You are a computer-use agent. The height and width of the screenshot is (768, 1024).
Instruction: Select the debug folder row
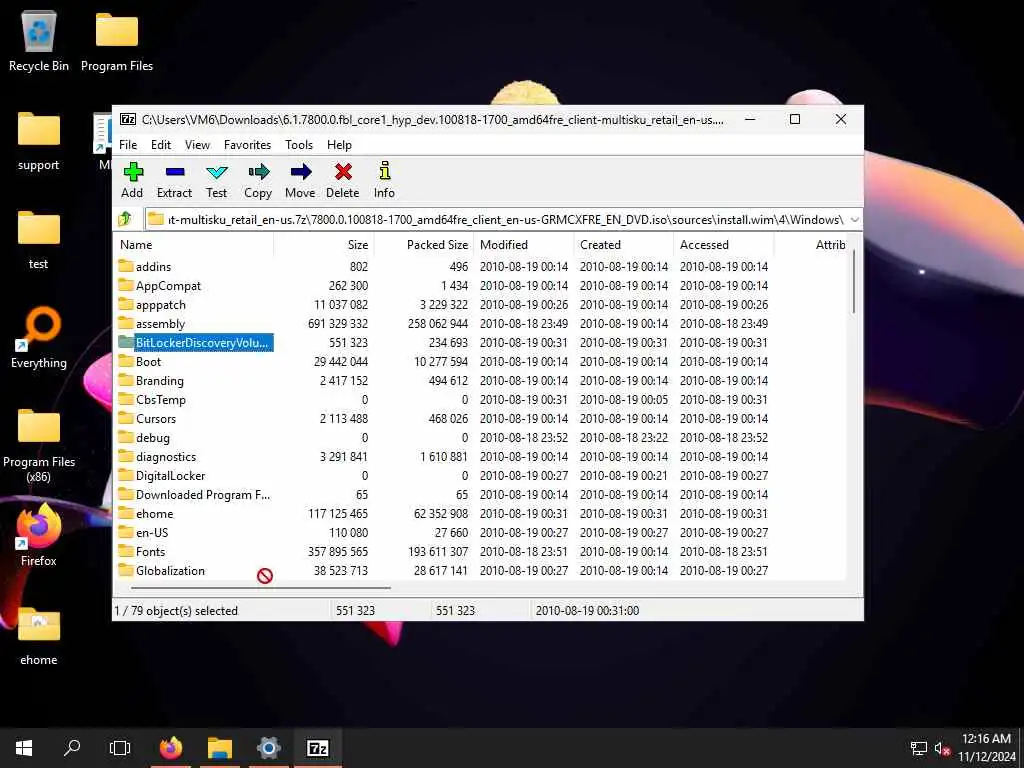481,437
